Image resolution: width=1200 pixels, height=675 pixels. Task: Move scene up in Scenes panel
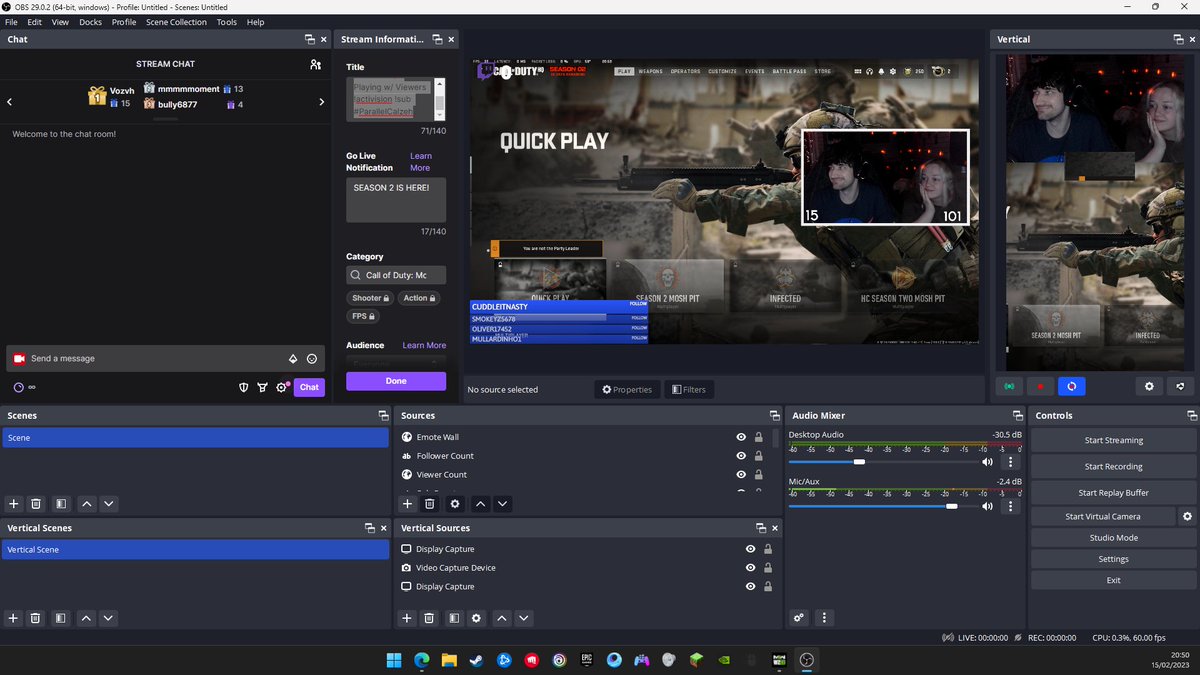coord(86,504)
